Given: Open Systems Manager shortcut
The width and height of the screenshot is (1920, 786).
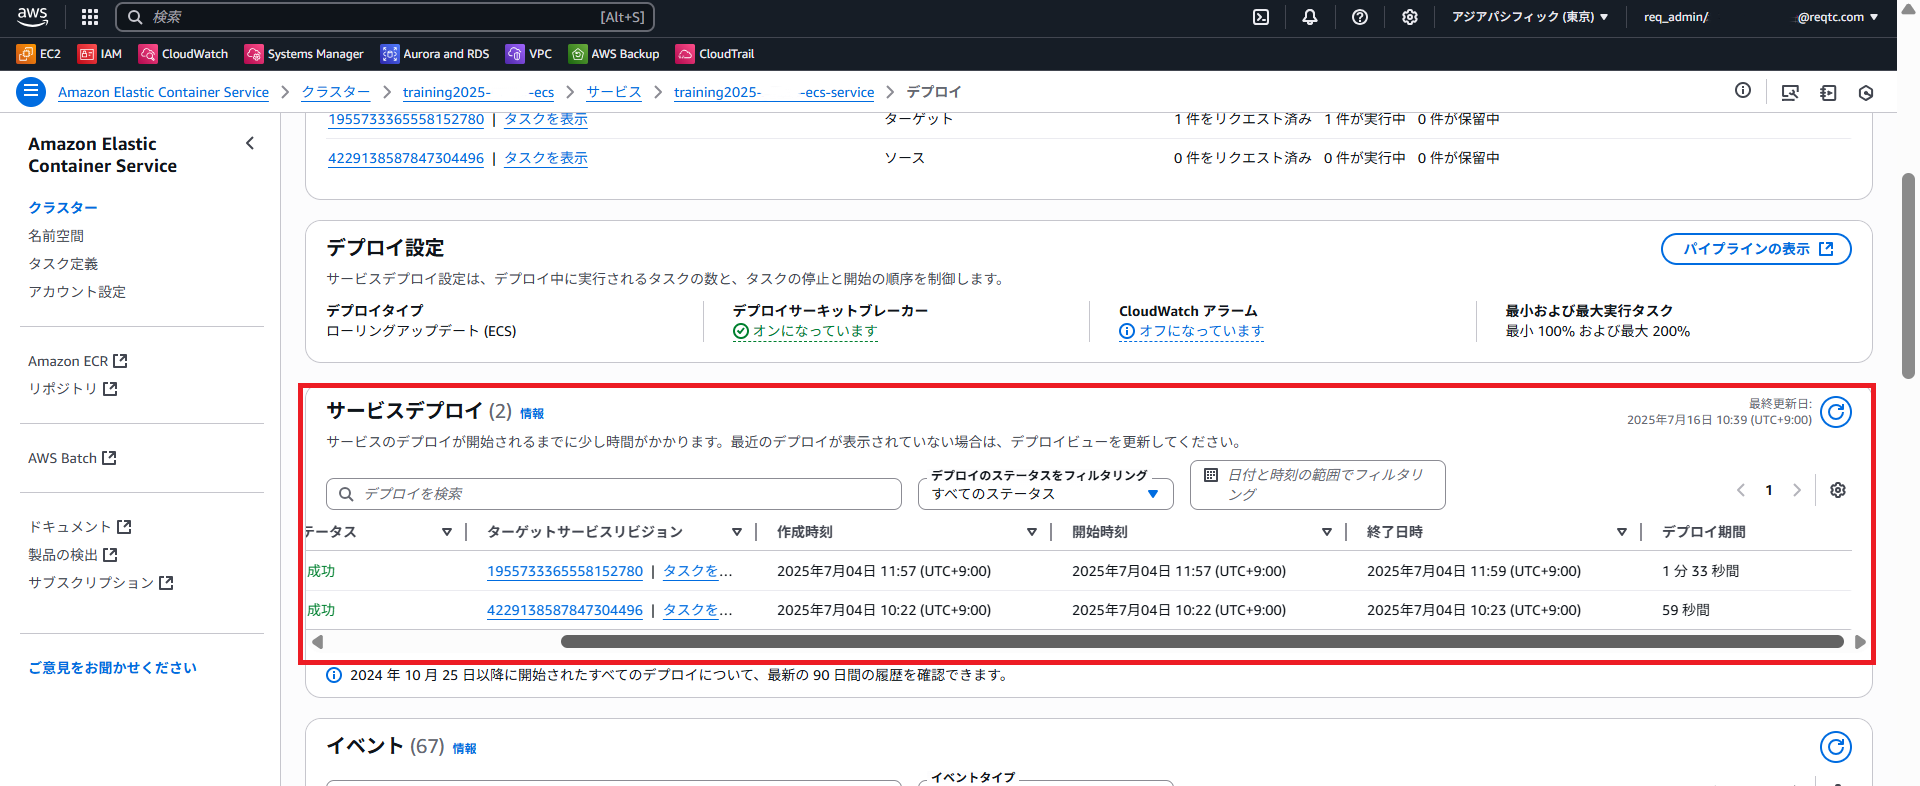Looking at the screenshot, I should (304, 54).
